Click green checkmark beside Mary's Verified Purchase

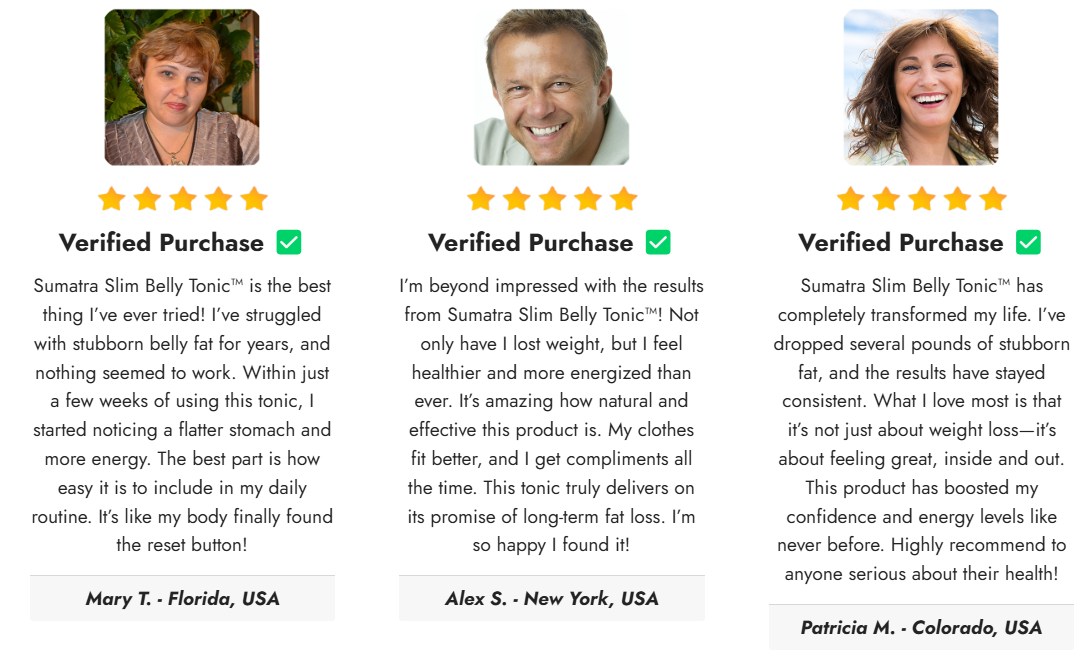[x=289, y=242]
